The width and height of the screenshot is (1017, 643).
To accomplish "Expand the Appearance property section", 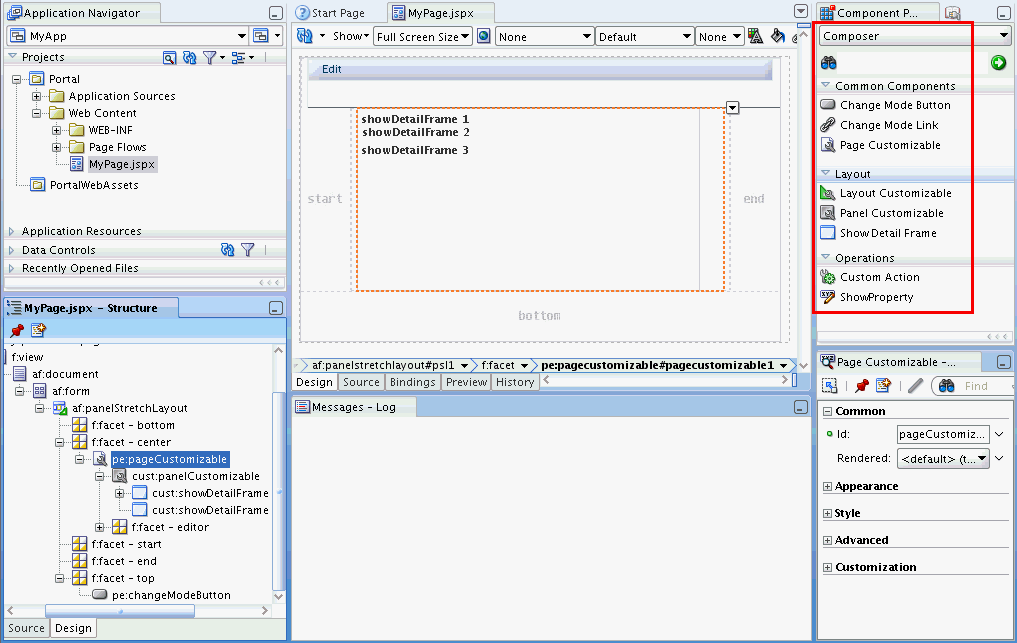I will (828, 487).
